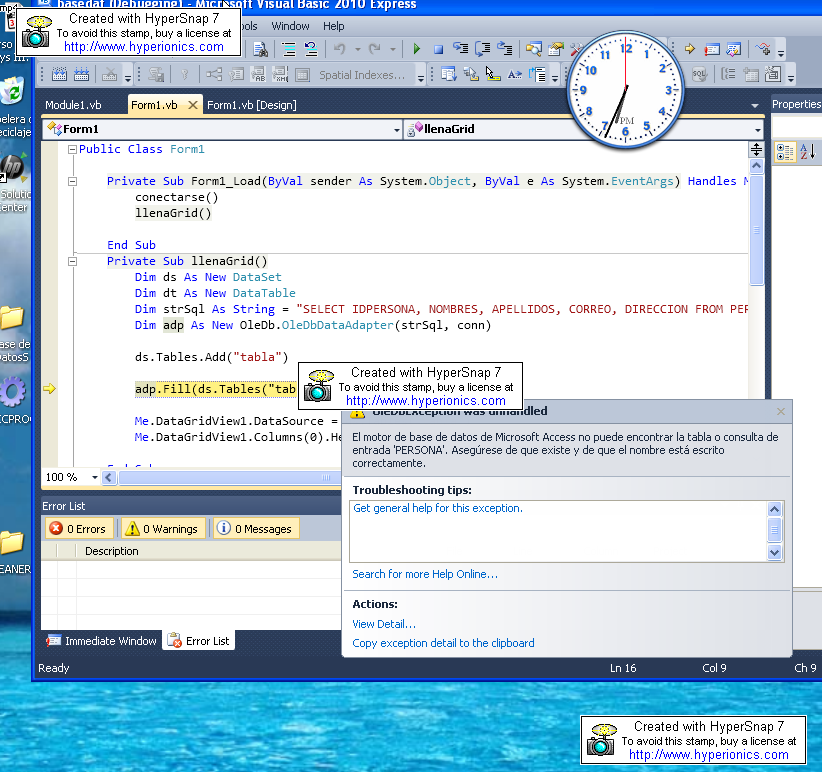Click the split editor handle above scrollbar
The image size is (822, 772).
756,149
